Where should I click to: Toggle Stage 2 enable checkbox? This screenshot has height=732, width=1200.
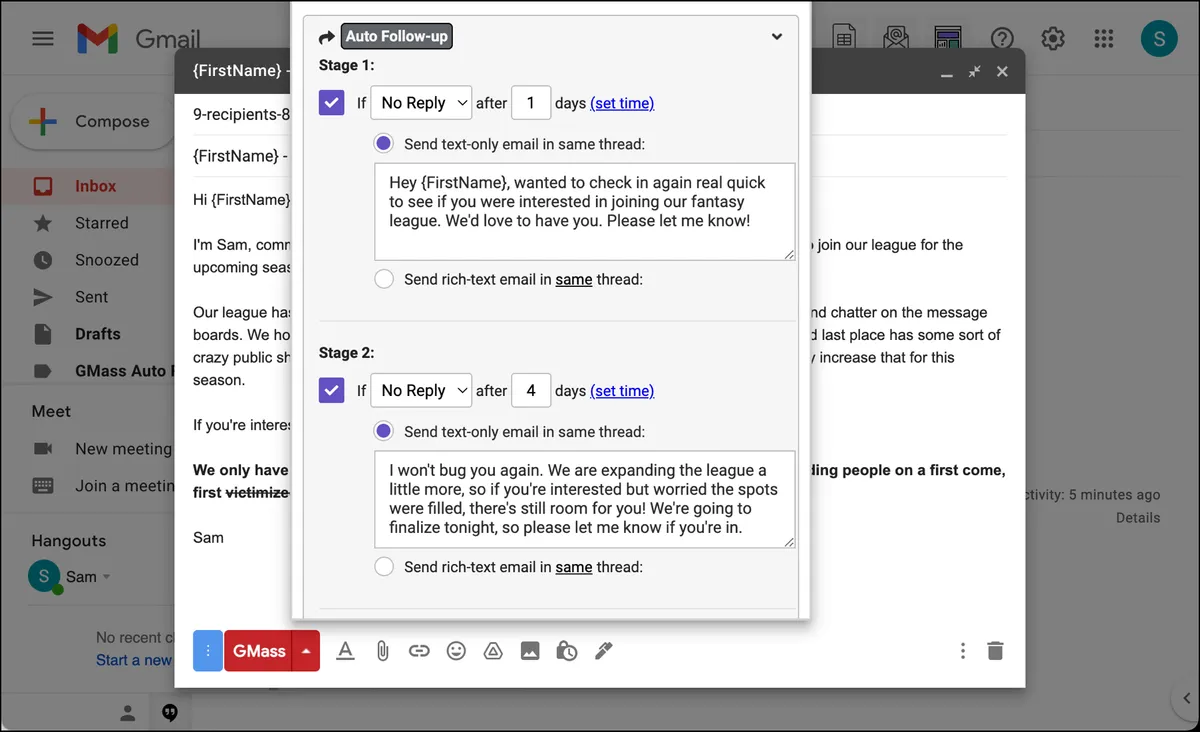coord(332,391)
